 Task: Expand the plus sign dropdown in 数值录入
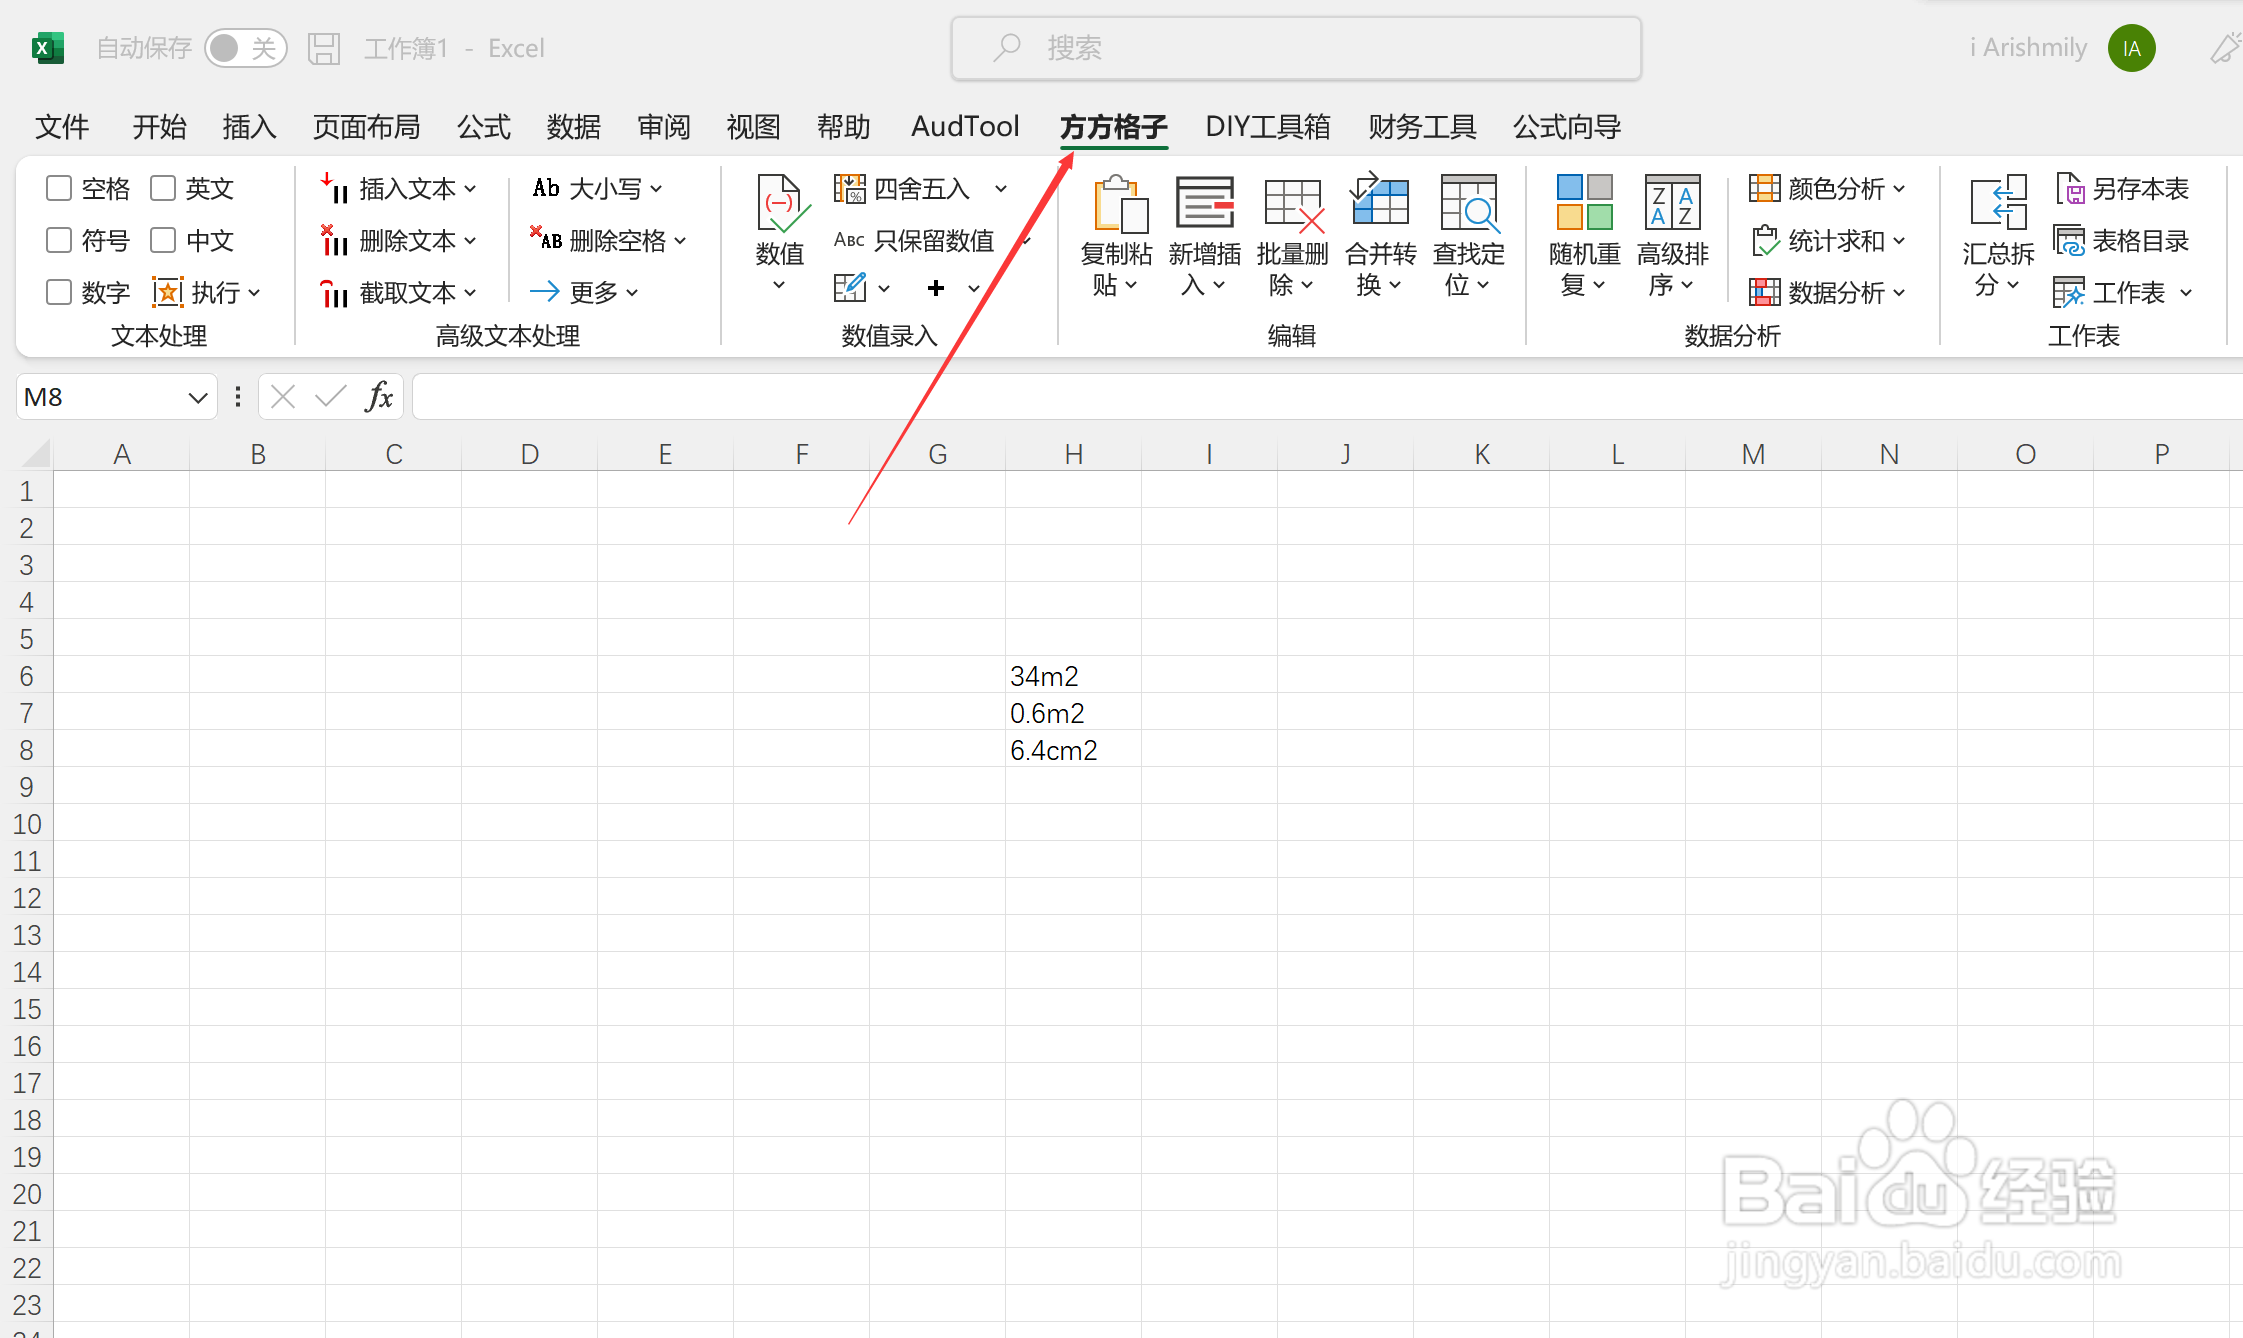click(974, 289)
